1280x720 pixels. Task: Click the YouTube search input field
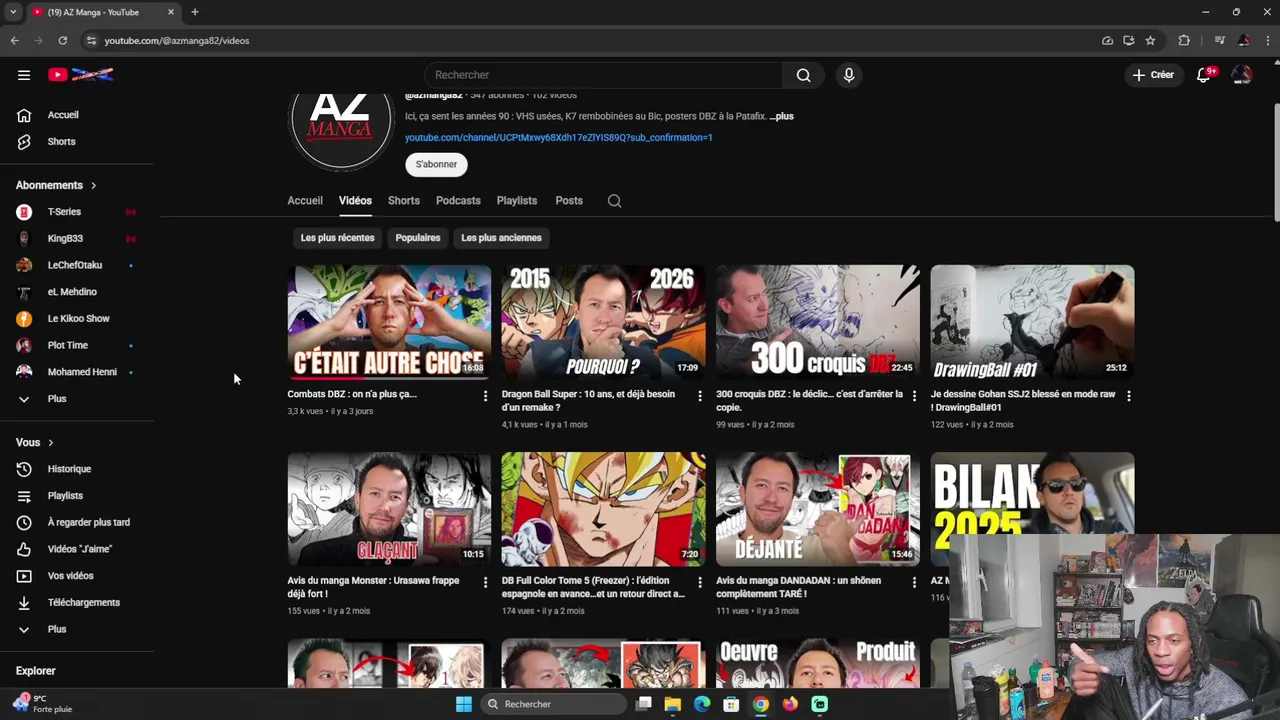[x=603, y=75]
